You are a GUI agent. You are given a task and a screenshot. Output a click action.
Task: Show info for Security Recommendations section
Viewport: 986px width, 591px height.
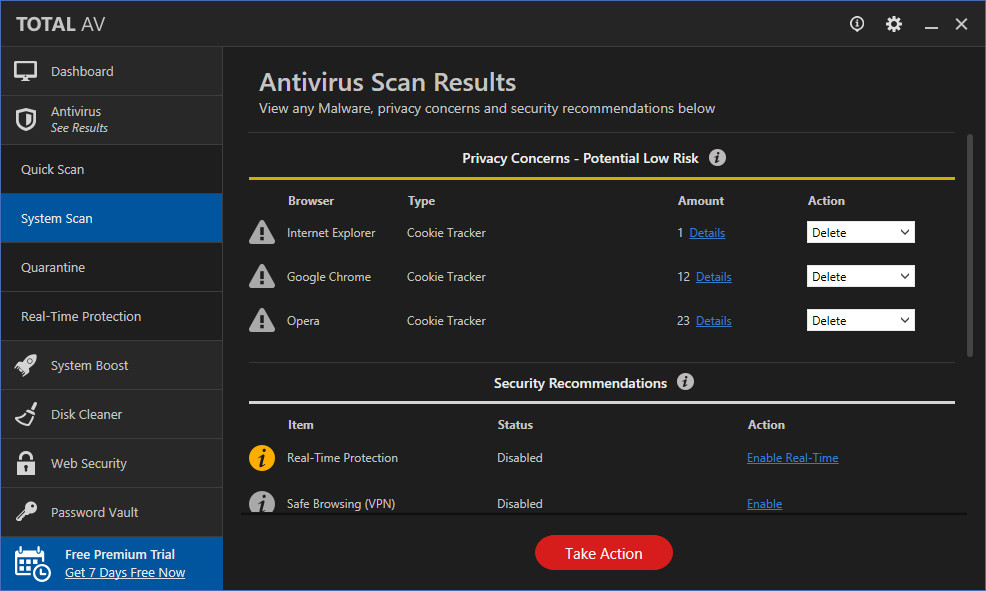(x=685, y=382)
